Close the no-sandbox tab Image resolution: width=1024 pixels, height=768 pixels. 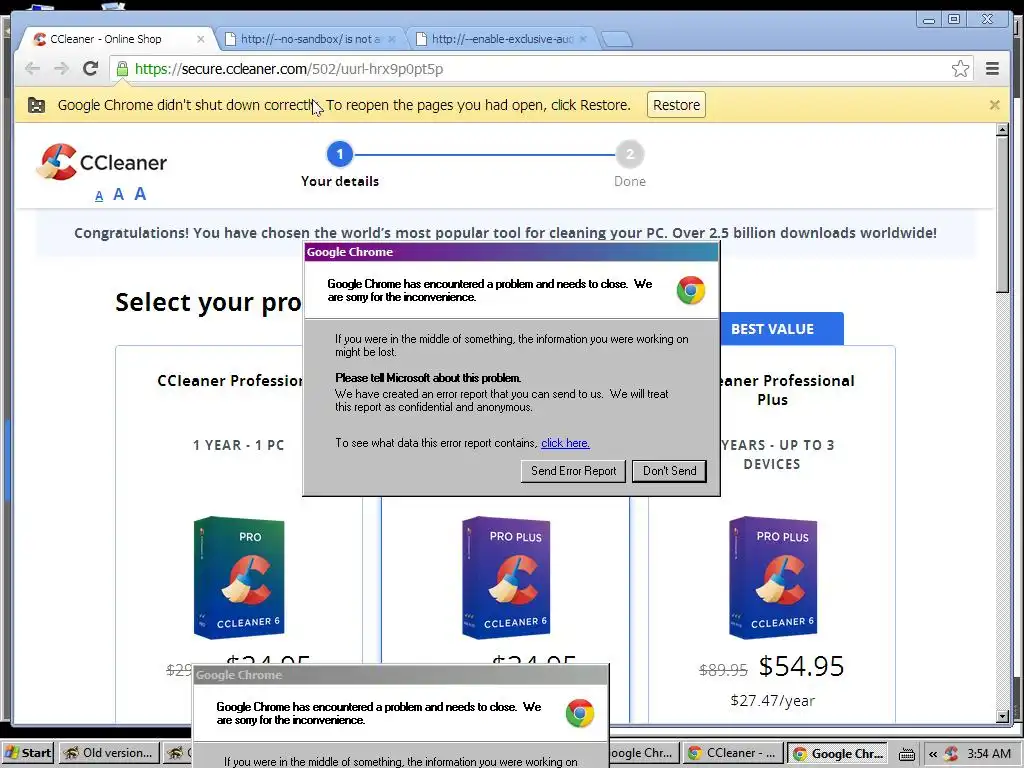pyautogui.click(x=391, y=39)
